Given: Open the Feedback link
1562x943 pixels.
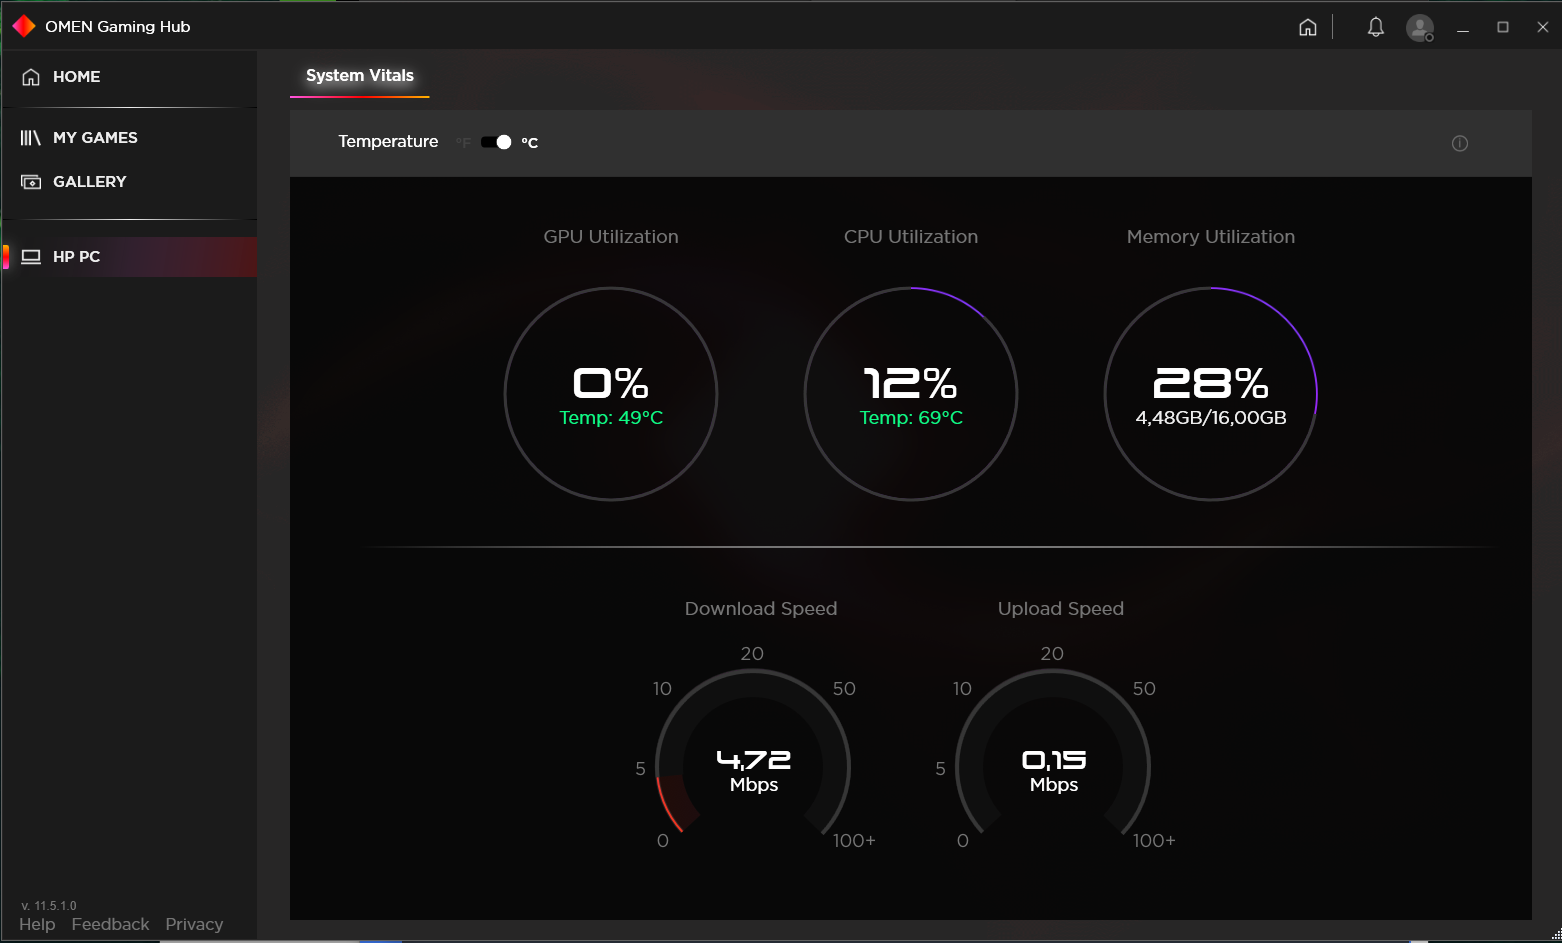Looking at the screenshot, I should point(110,924).
